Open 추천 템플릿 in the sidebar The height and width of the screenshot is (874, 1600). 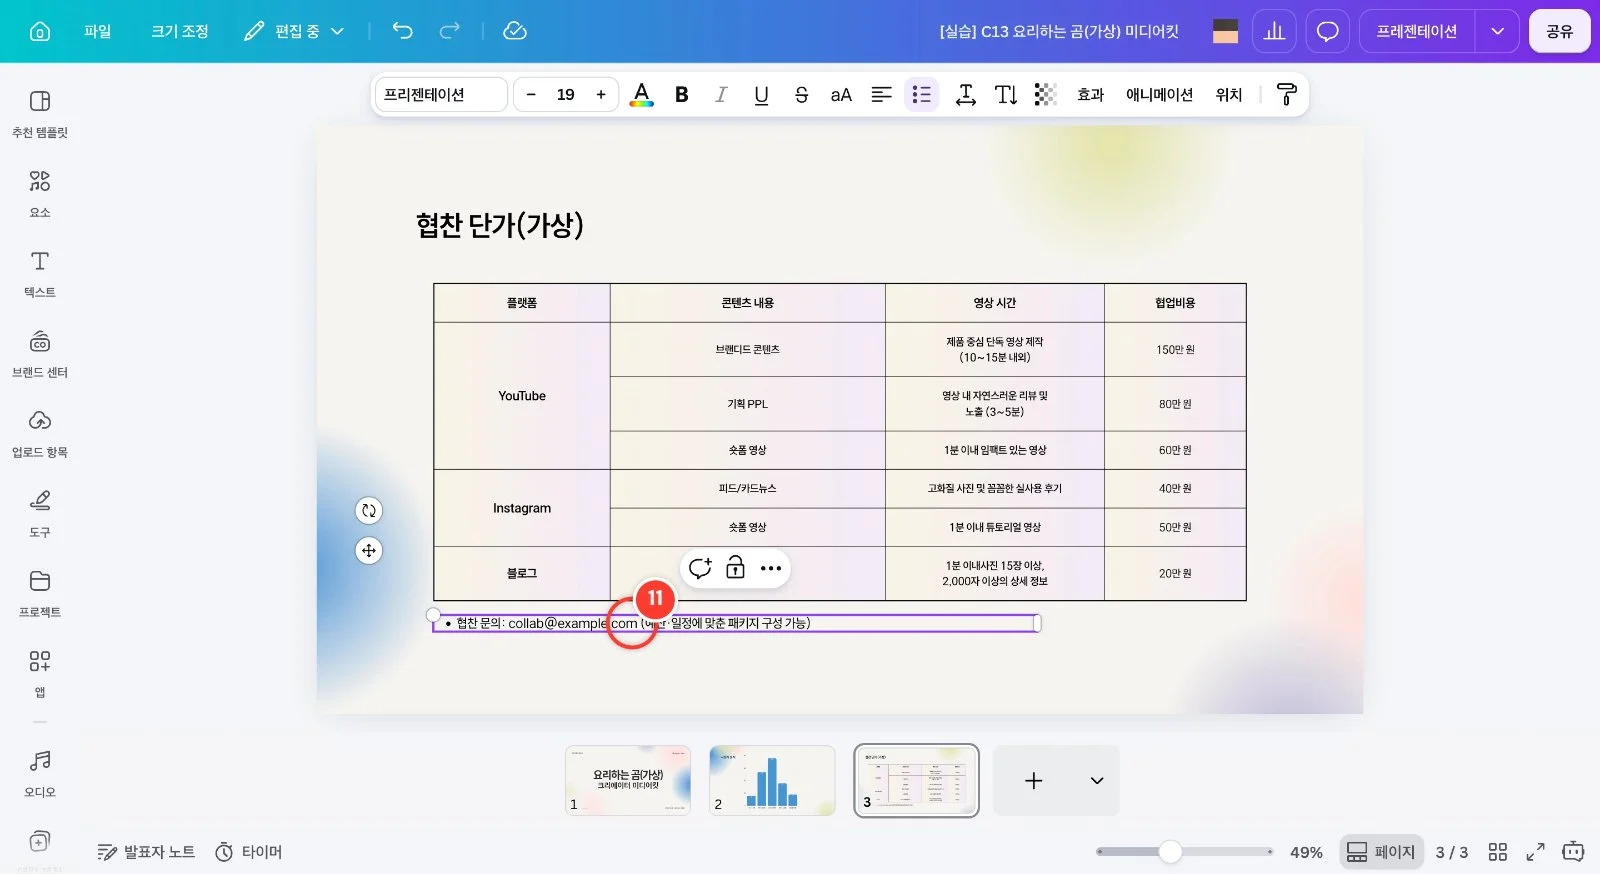(x=40, y=113)
